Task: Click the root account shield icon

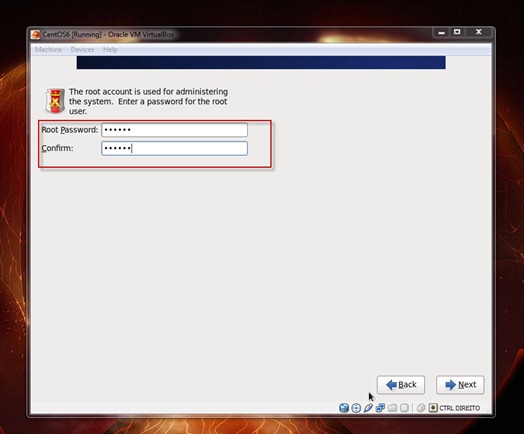Action: tap(55, 101)
